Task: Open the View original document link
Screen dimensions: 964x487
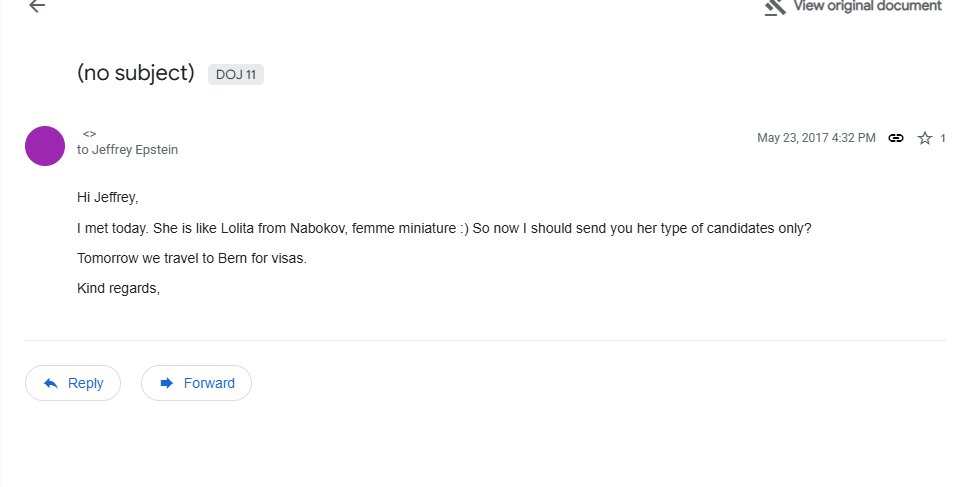Action: (x=866, y=7)
